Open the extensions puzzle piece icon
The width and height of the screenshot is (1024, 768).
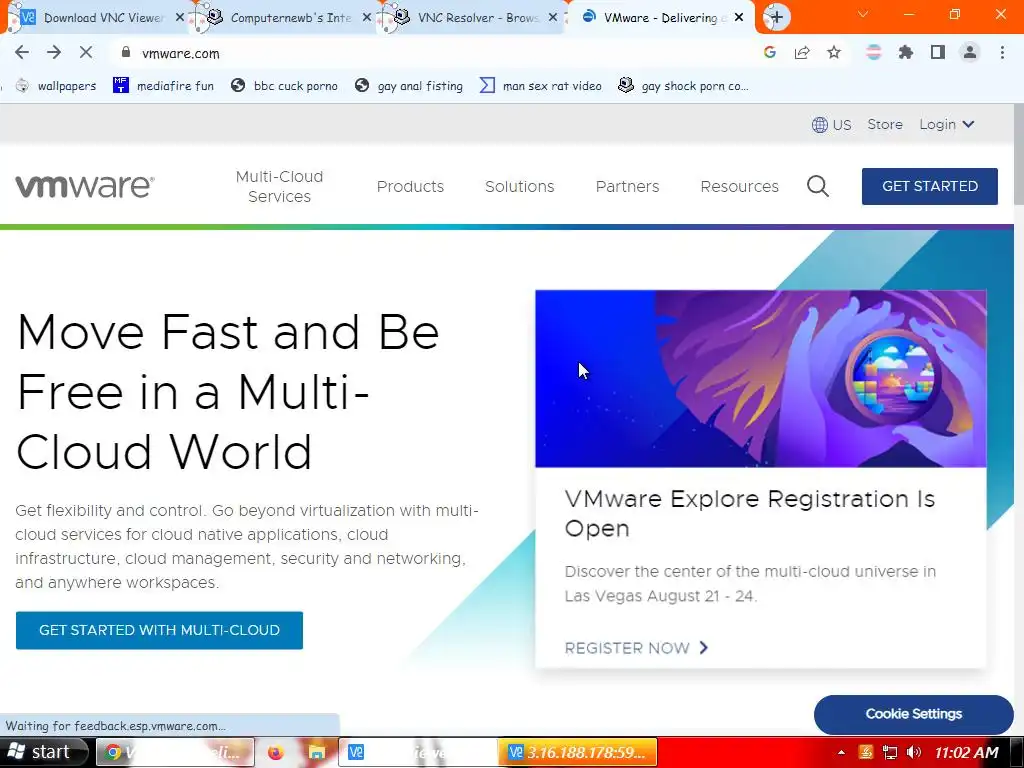(905, 53)
